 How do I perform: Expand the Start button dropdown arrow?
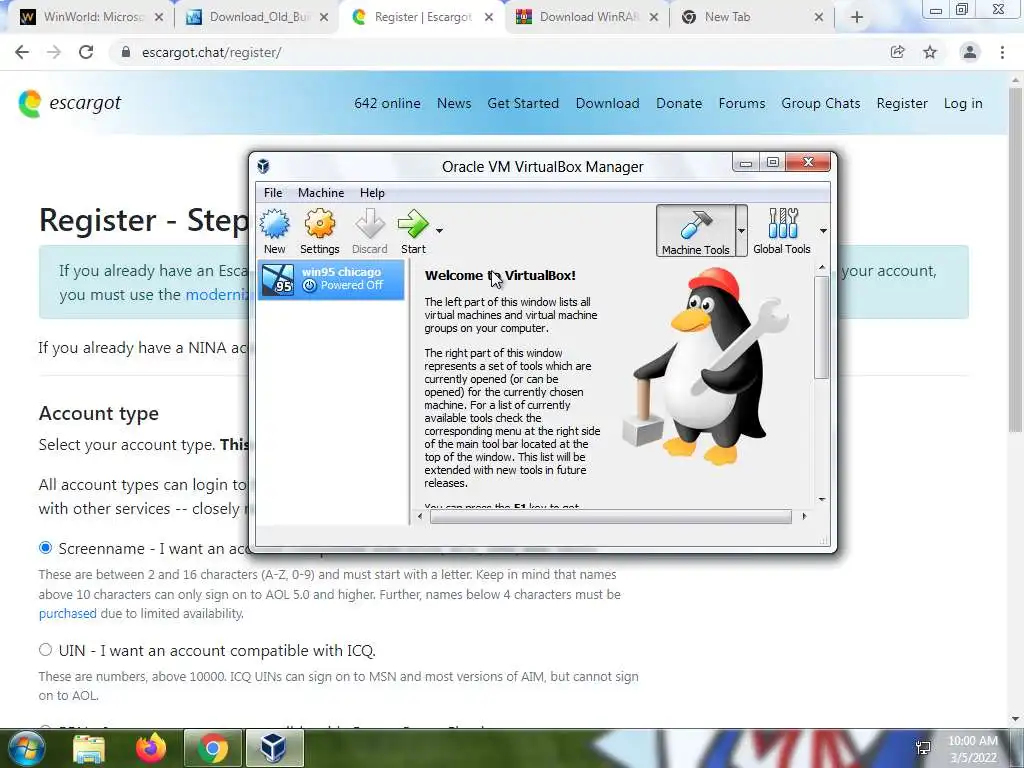pyautogui.click(x=440, y=231)
